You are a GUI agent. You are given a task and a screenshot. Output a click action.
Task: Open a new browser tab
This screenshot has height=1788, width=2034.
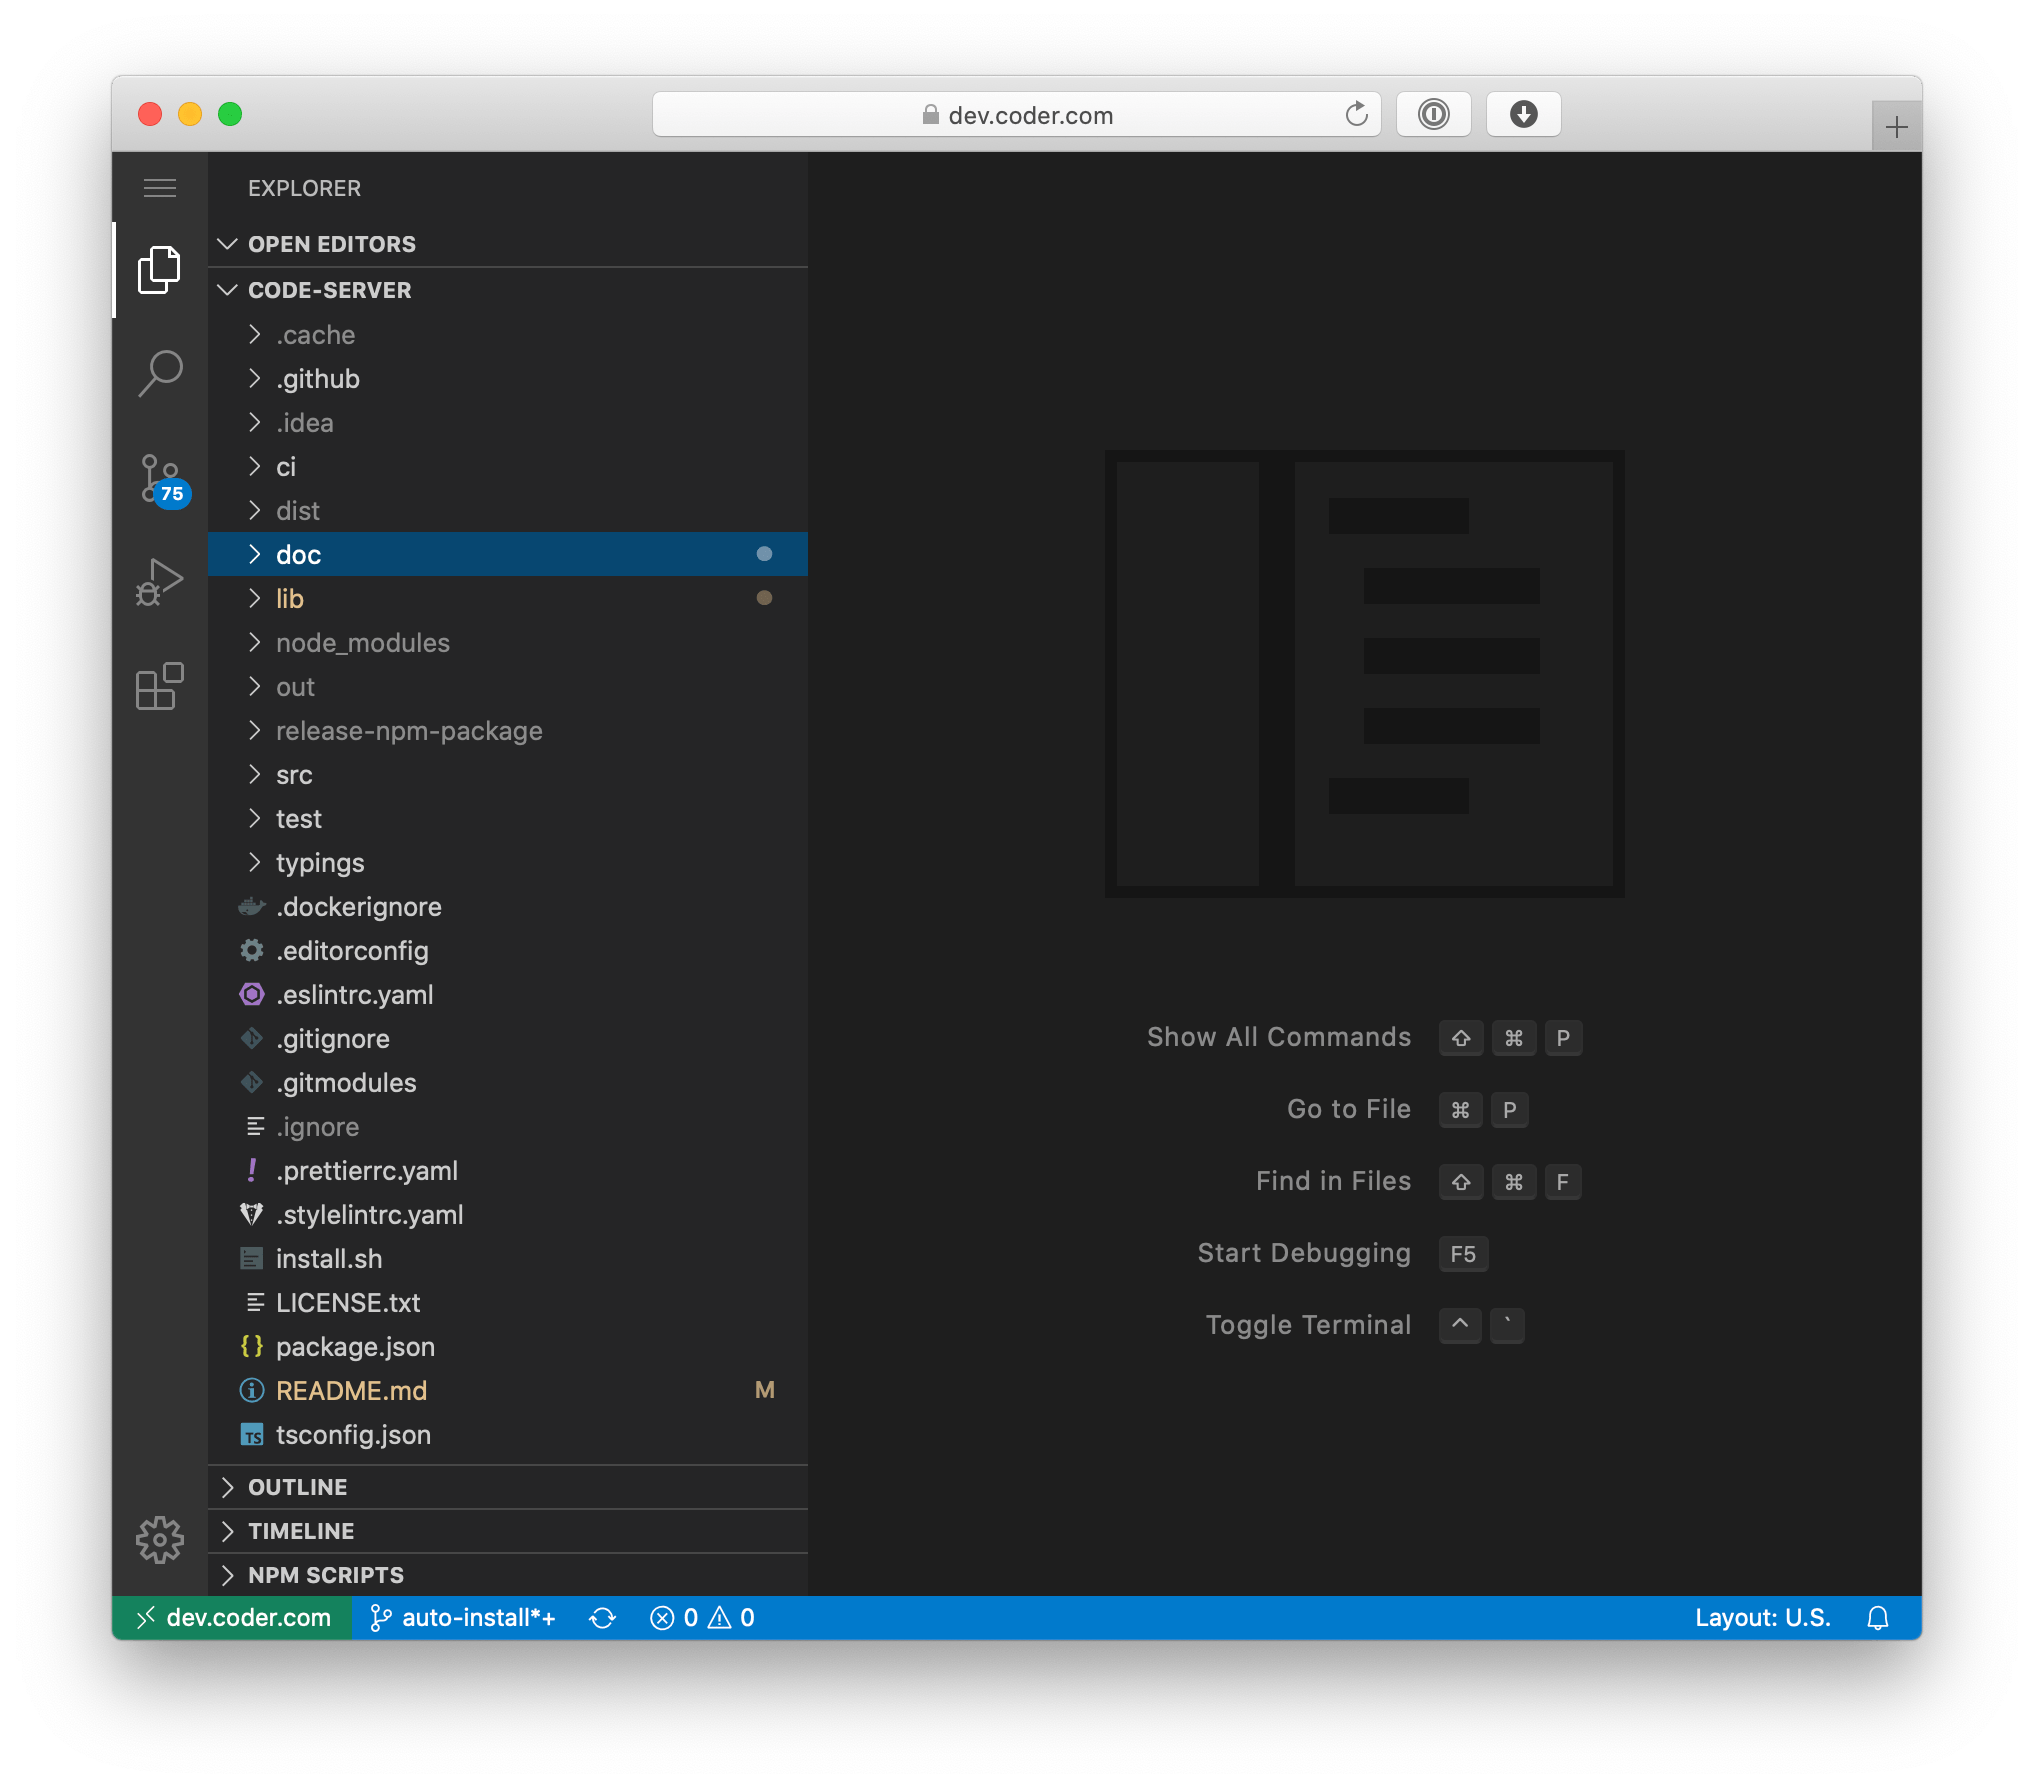[x=1896, y=128]
